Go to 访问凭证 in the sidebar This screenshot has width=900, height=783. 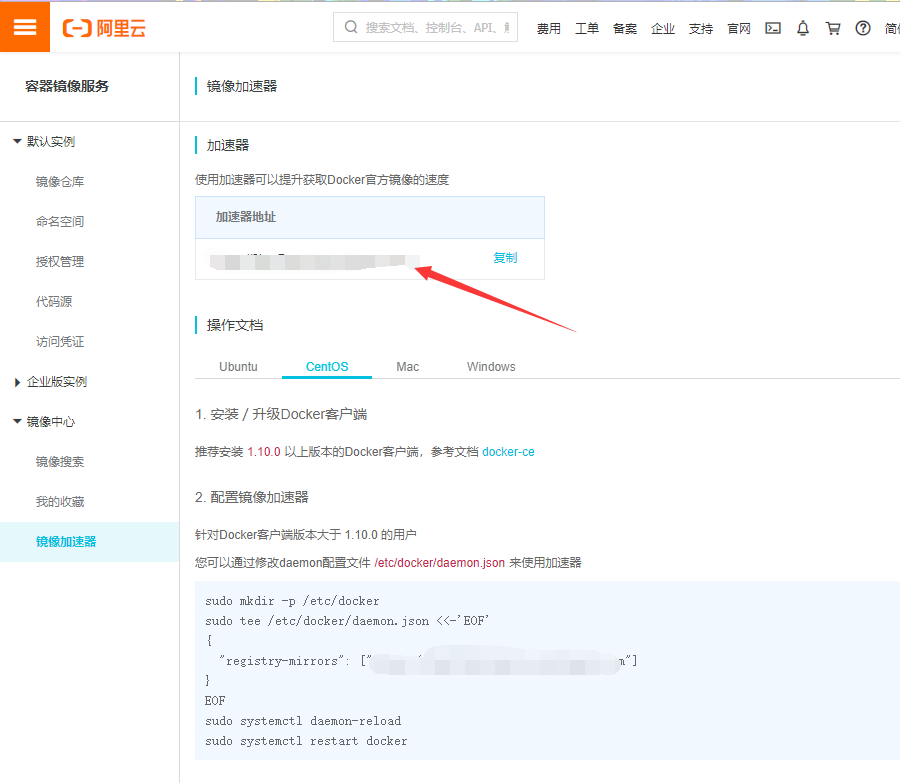pos(60,342)
